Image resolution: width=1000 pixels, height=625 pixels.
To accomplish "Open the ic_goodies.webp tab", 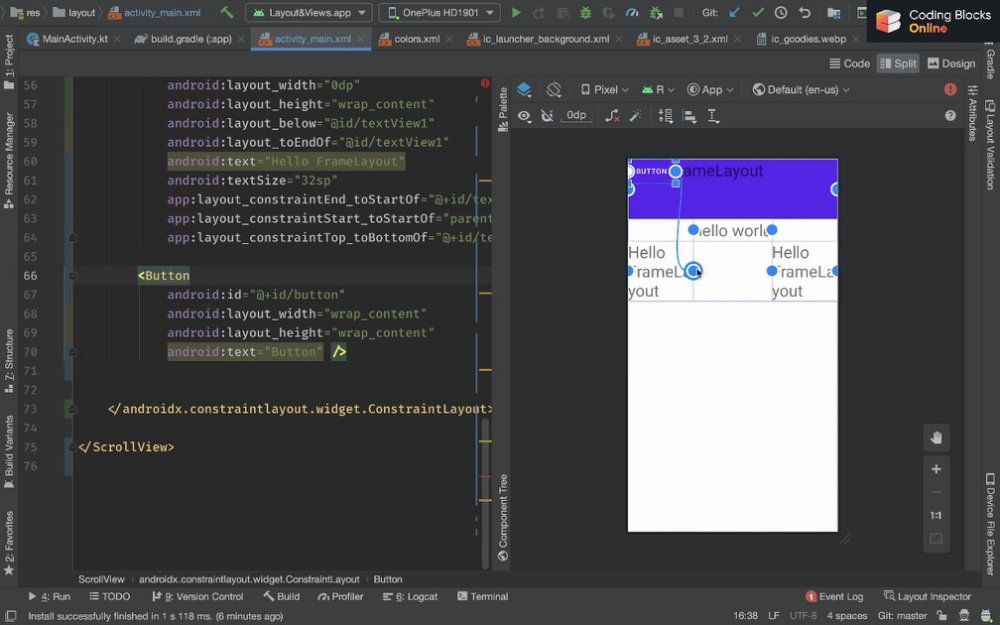I will click(x=808, y=39).
